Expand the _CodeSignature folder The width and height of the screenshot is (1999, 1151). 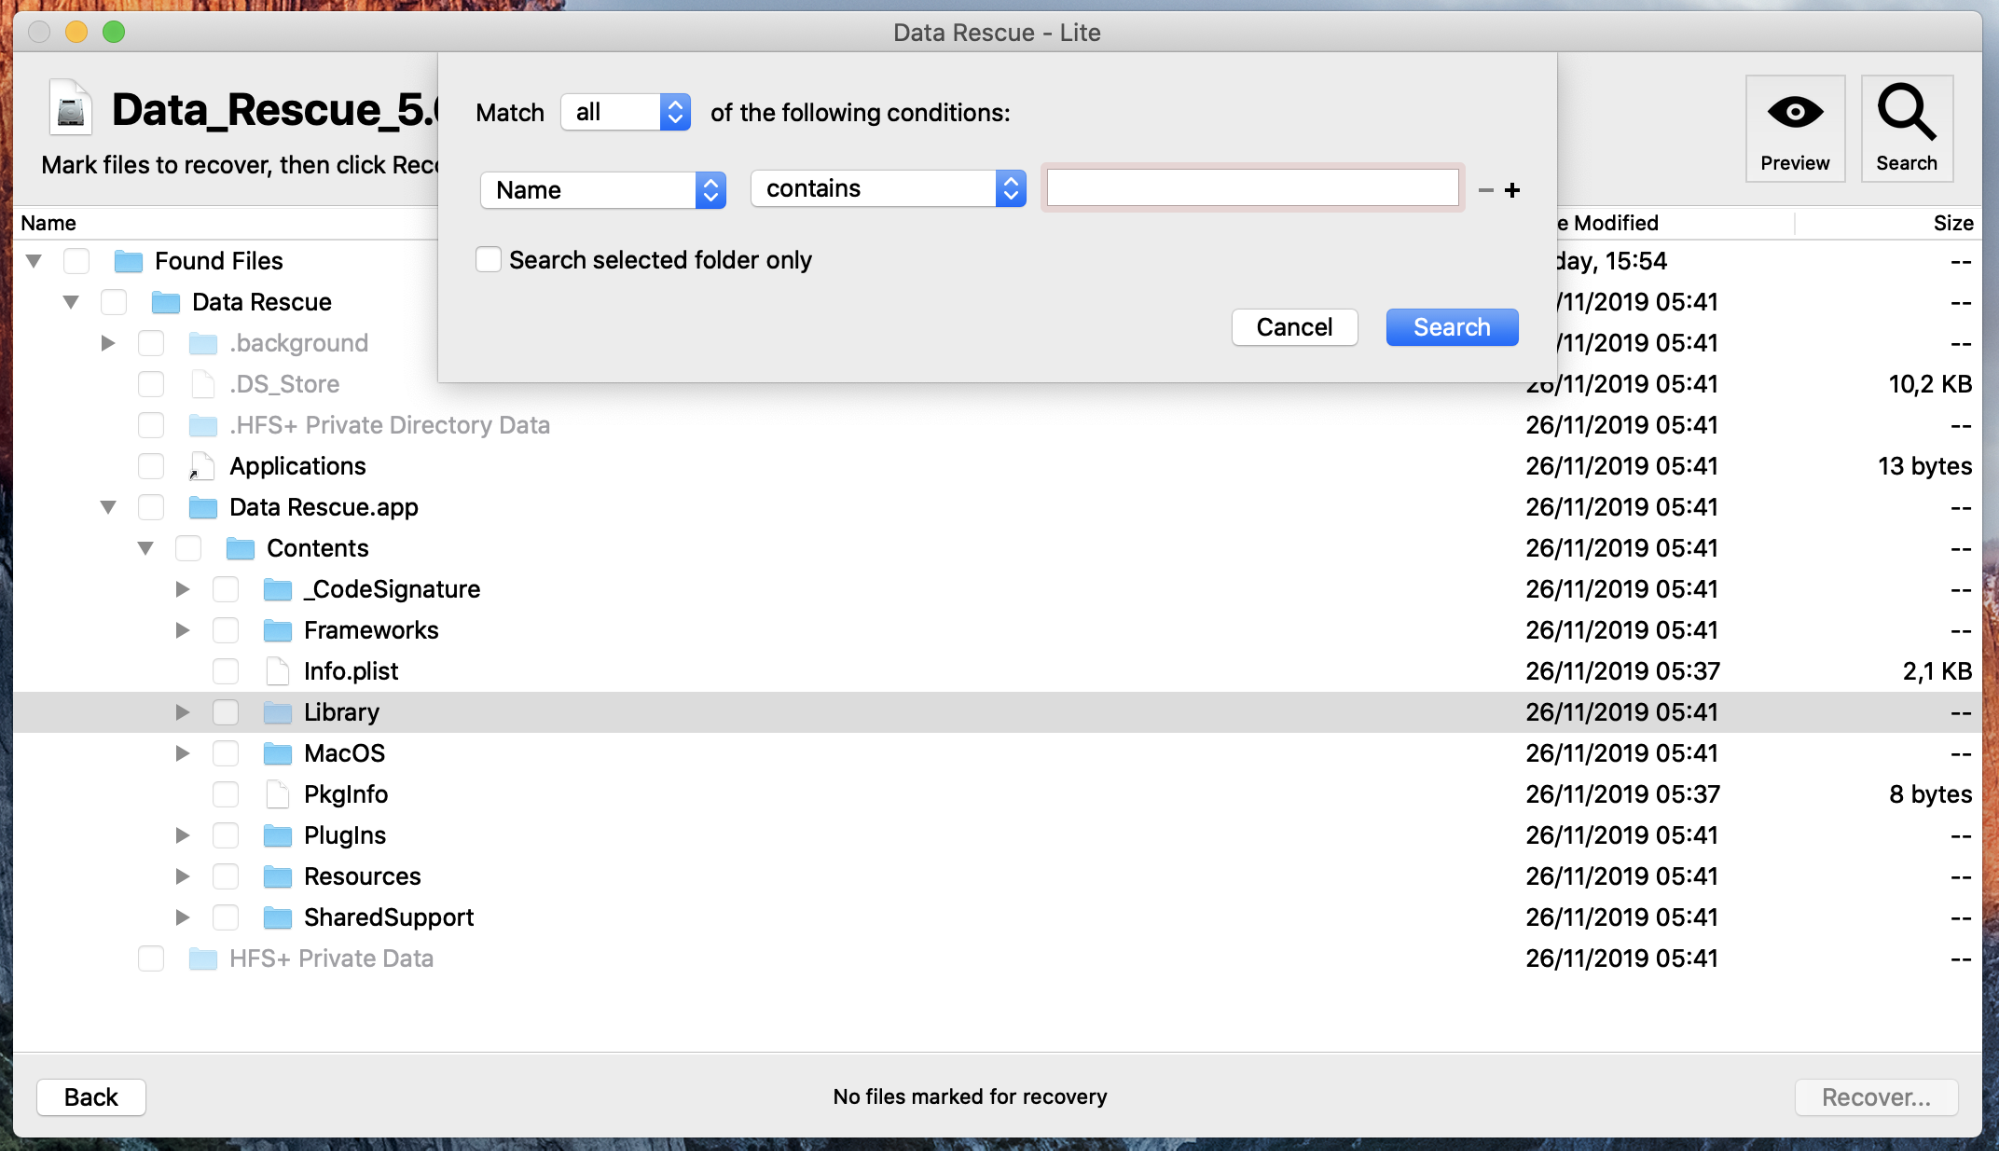182,589
